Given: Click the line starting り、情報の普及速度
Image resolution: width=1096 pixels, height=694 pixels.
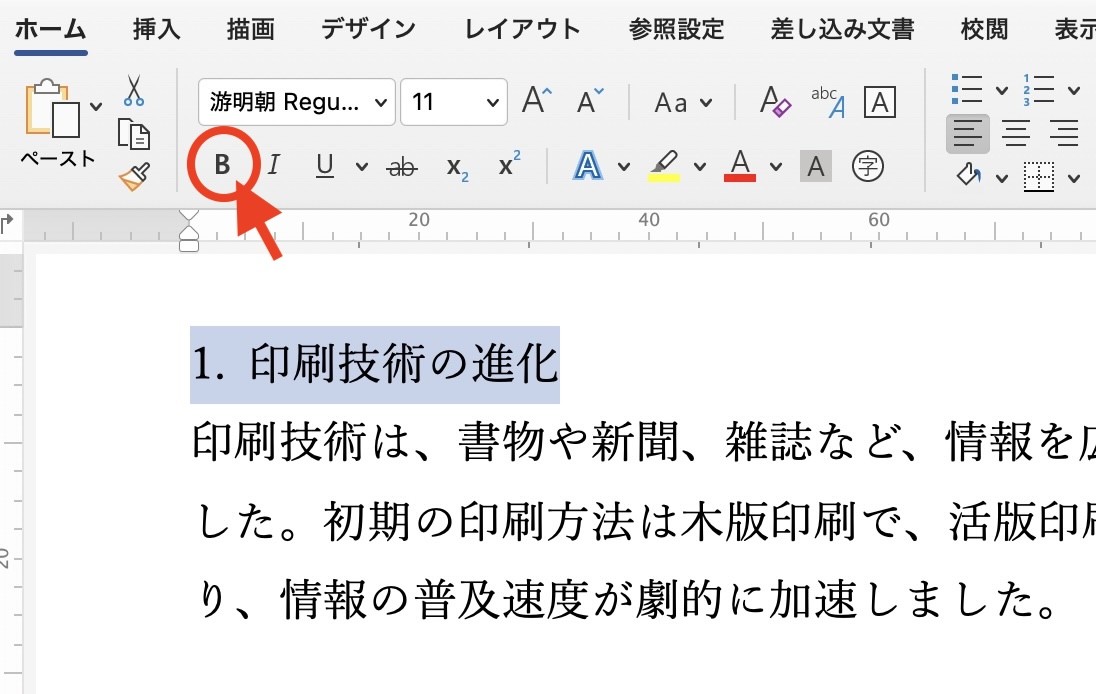Looking at the screenshot, I should [627, 600].
